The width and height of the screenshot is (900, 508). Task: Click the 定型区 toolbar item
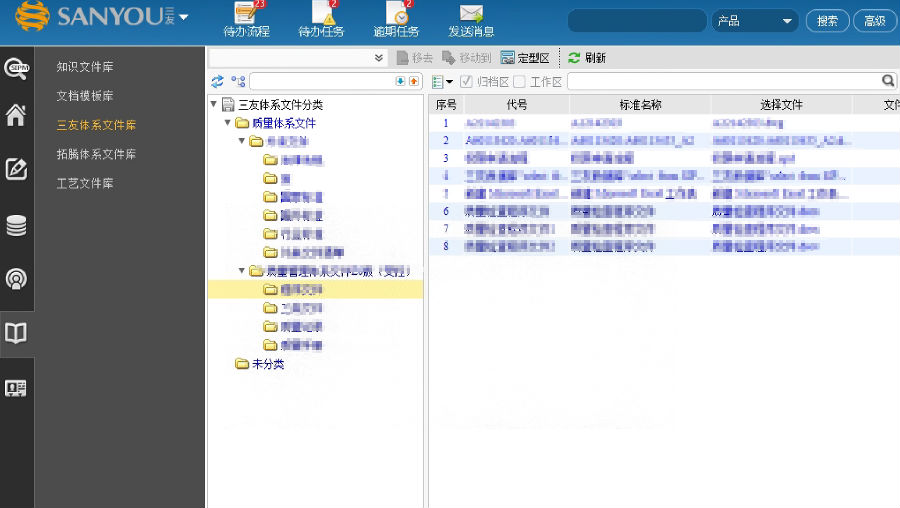pyautogui.click(x=525, y=58)
